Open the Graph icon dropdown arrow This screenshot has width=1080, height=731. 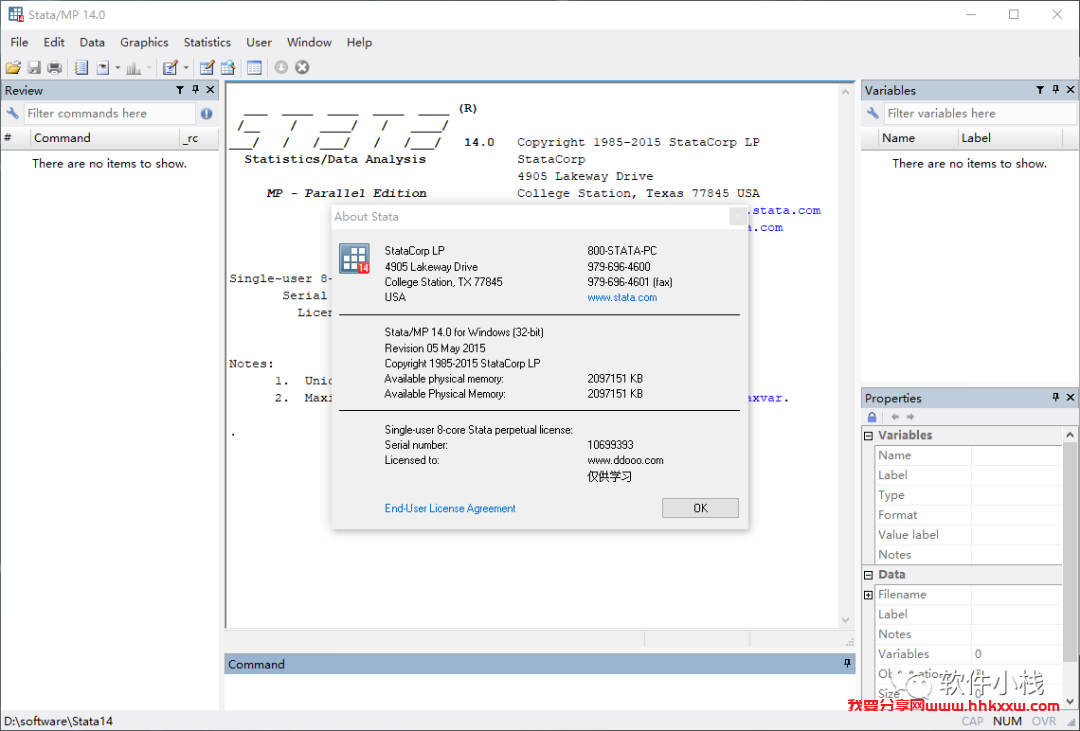[x=149, y=68]
